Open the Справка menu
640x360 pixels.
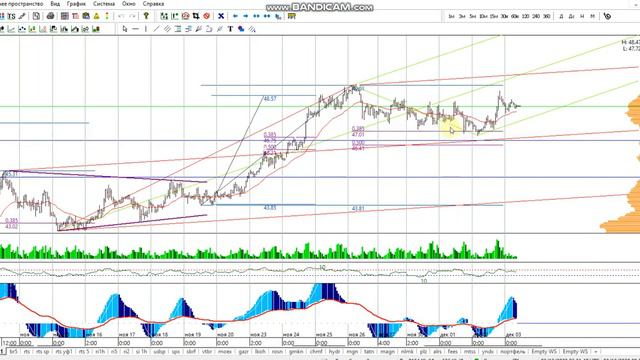[153, 4]
